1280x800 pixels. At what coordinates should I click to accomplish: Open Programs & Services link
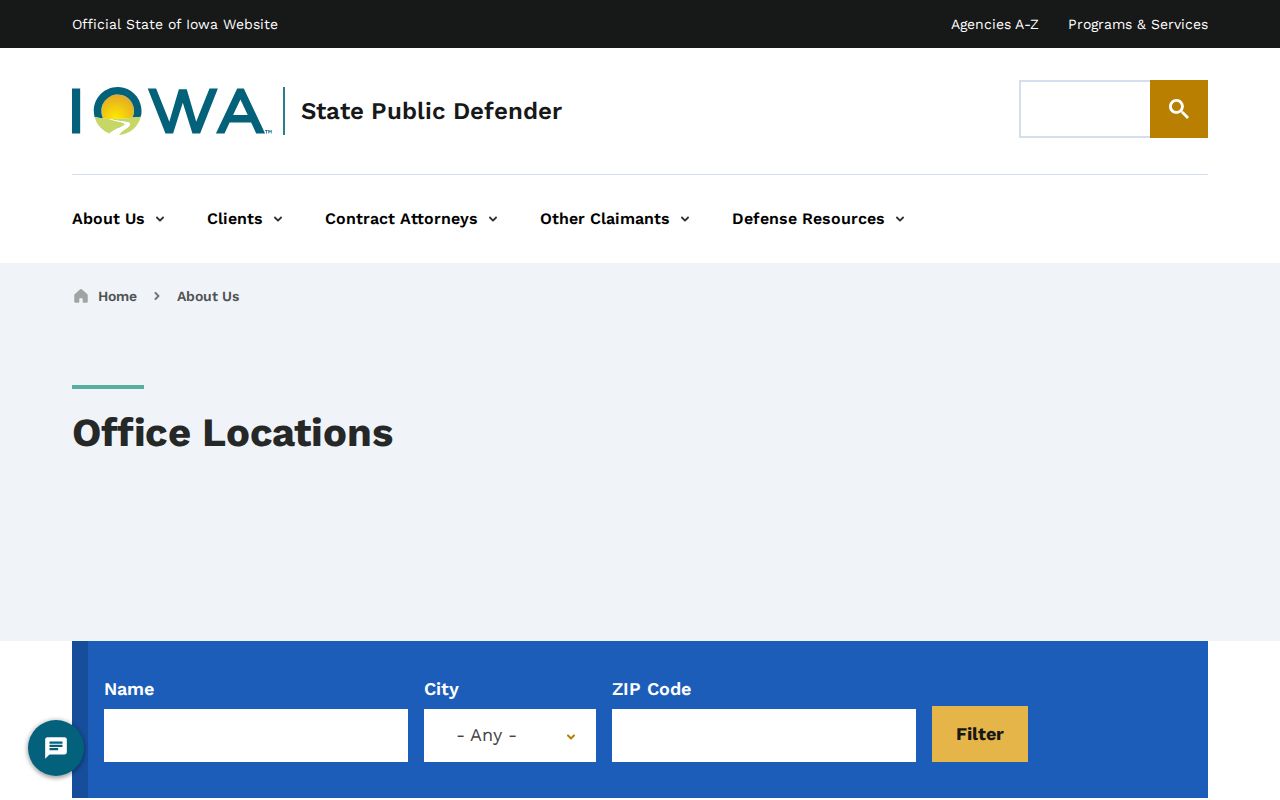[1138, 24]
